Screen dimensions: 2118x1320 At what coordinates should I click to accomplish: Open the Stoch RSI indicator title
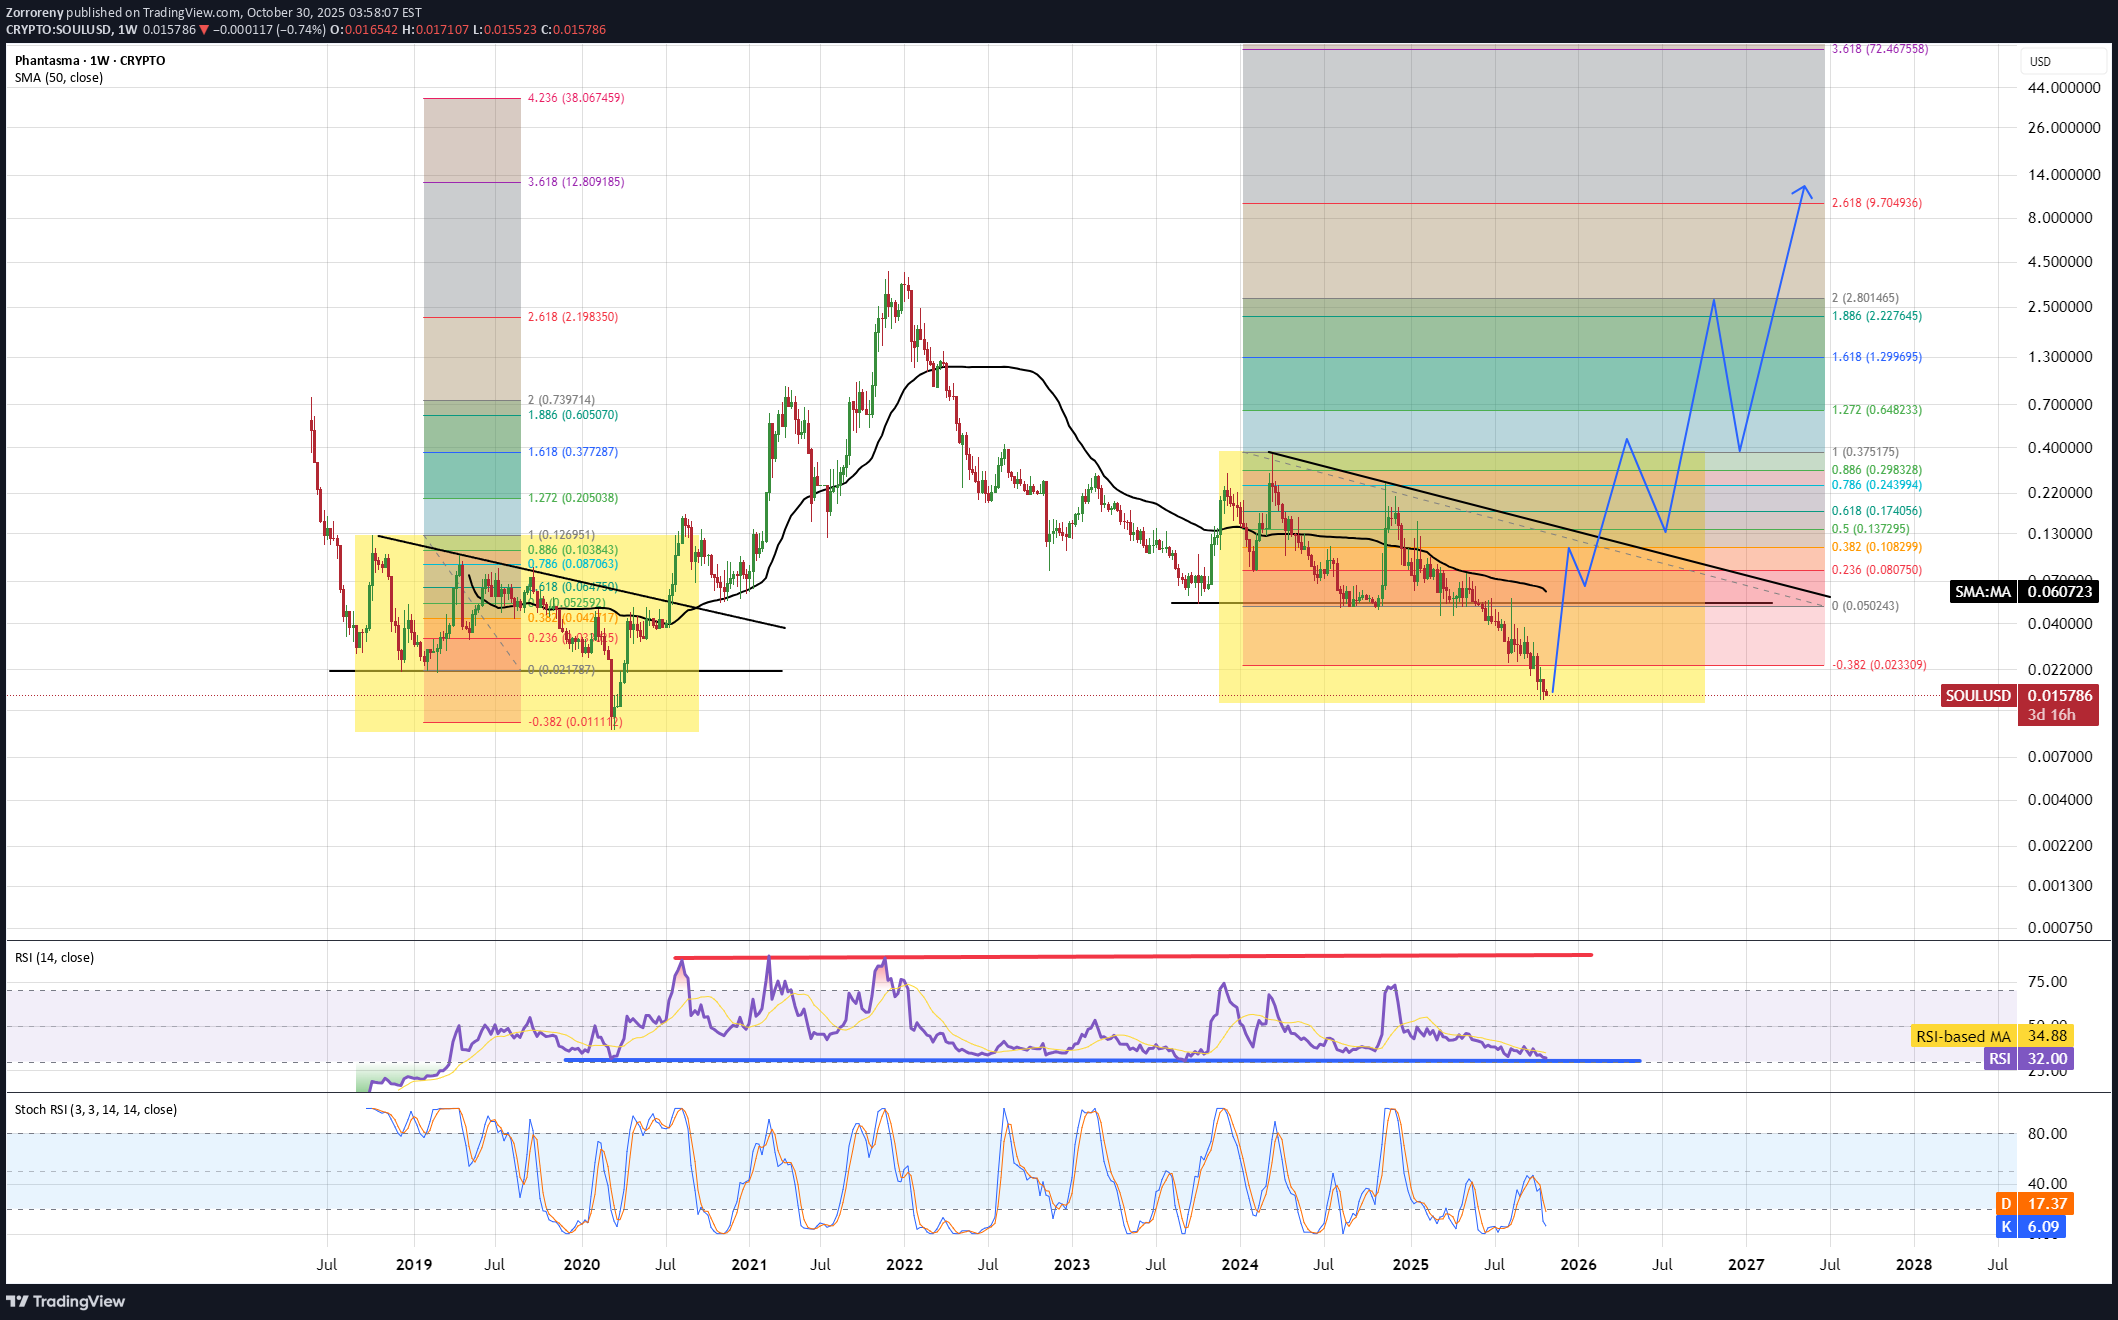(96, 1110)
